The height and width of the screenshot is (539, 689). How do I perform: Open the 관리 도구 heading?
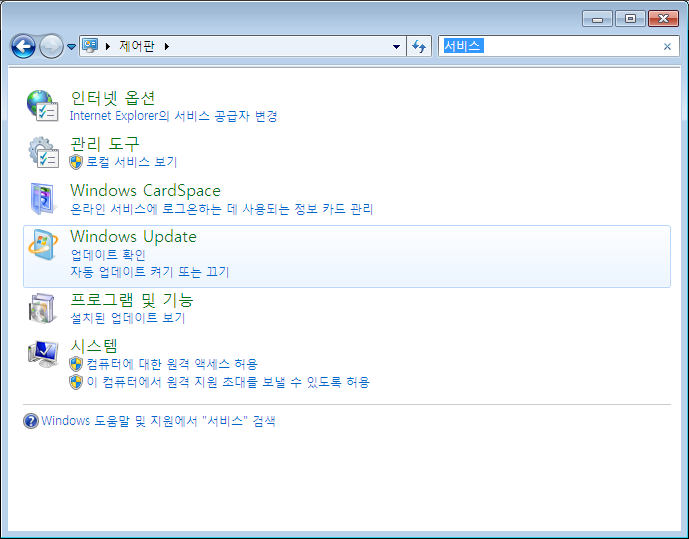[105, 144]
